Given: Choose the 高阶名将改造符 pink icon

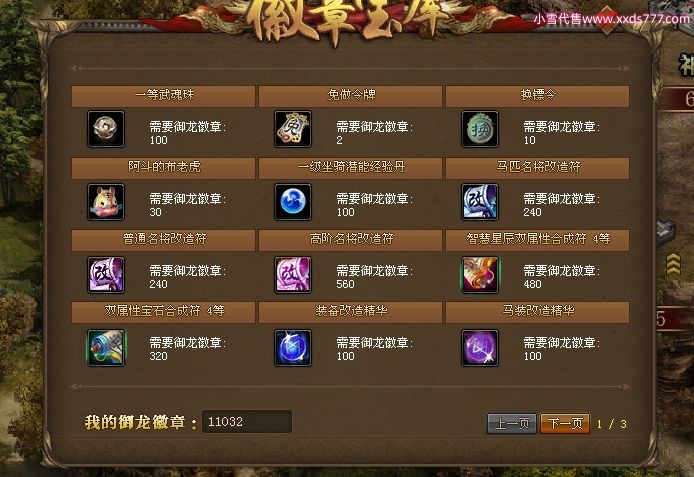Looking at the screenshot, I should click(x=293, y=275).
